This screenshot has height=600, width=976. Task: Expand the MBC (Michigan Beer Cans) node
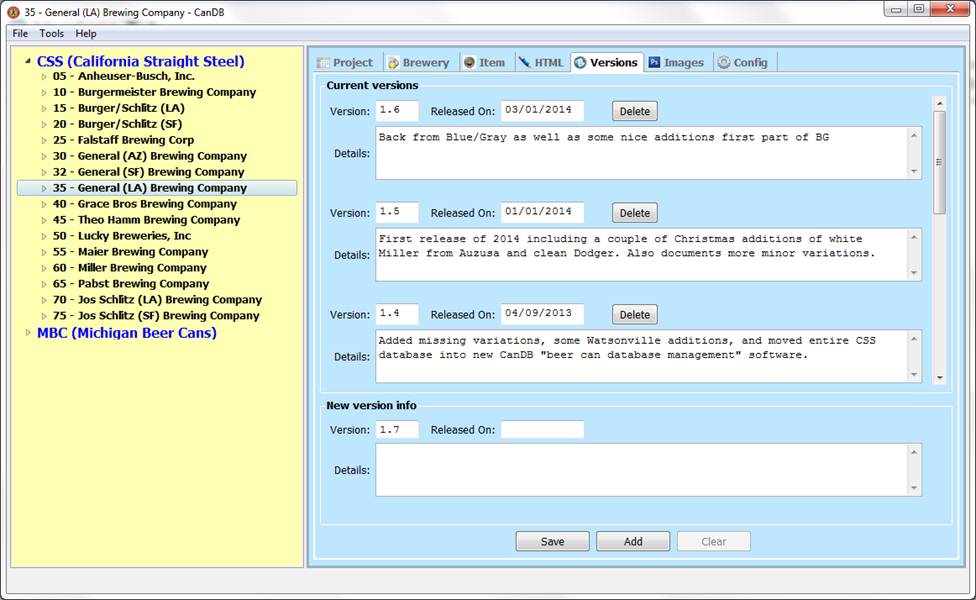(27, 332)
